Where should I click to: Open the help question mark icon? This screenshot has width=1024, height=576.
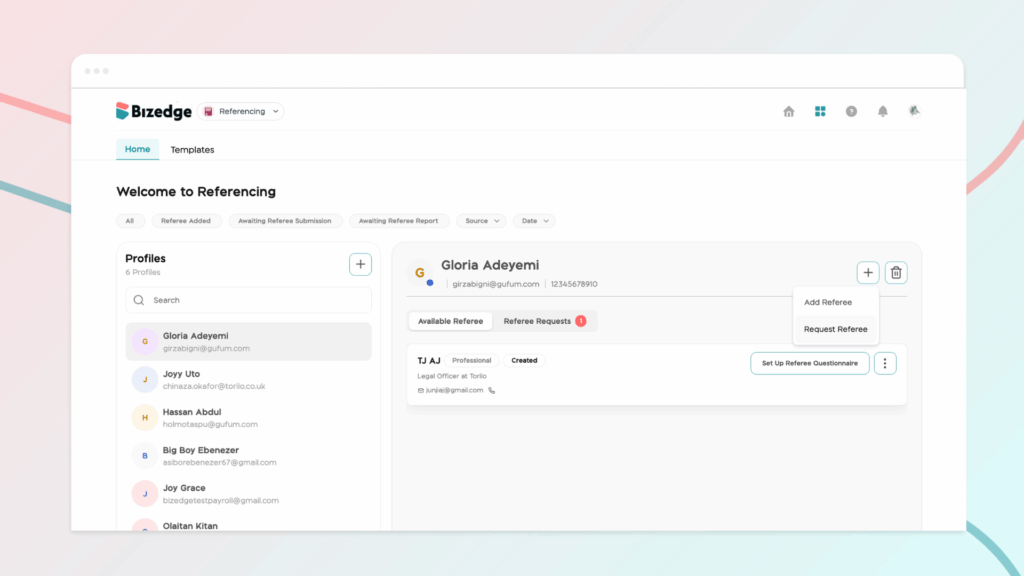tap(852, 112)
